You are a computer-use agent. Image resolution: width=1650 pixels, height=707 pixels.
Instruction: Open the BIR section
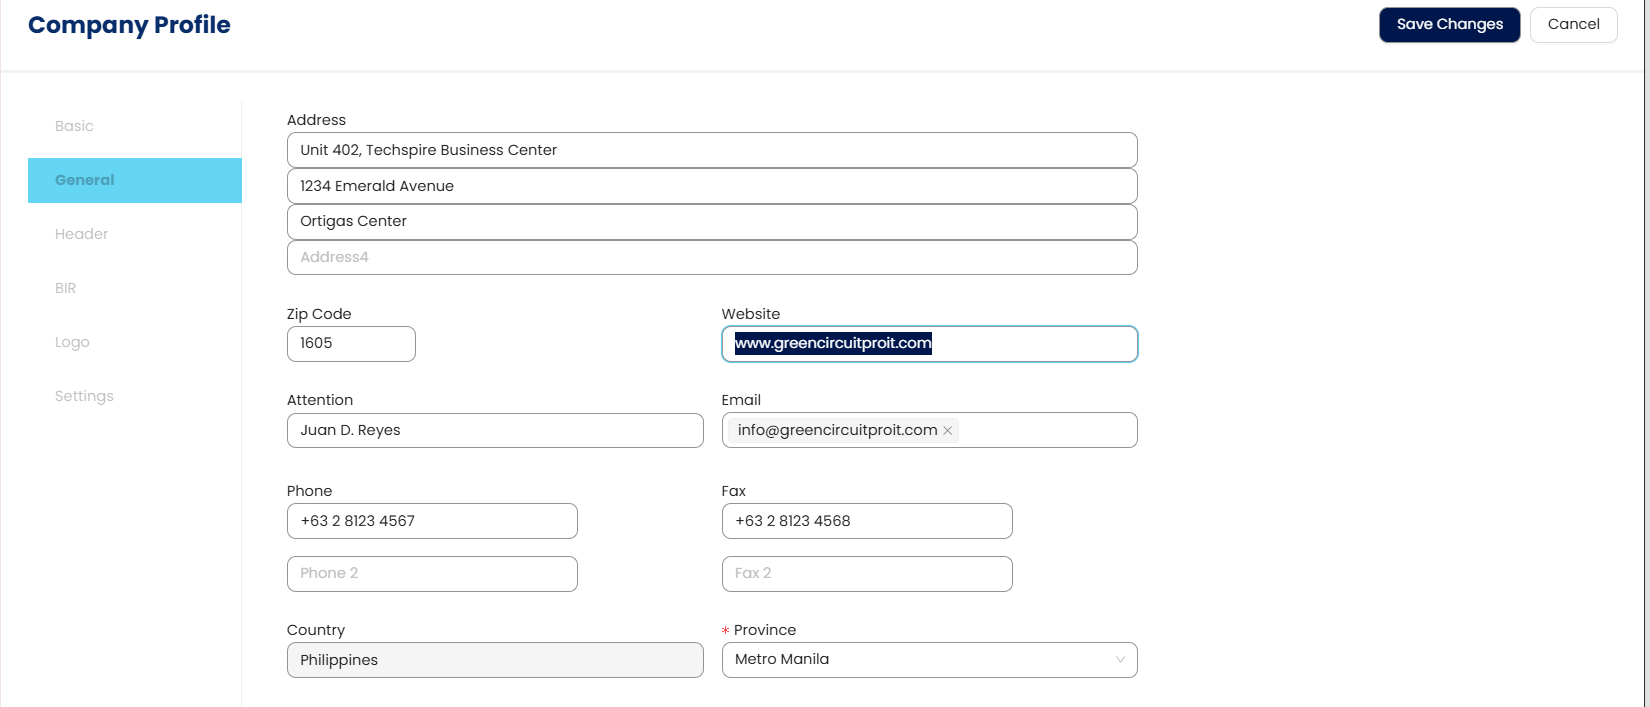tap(66, 288)
